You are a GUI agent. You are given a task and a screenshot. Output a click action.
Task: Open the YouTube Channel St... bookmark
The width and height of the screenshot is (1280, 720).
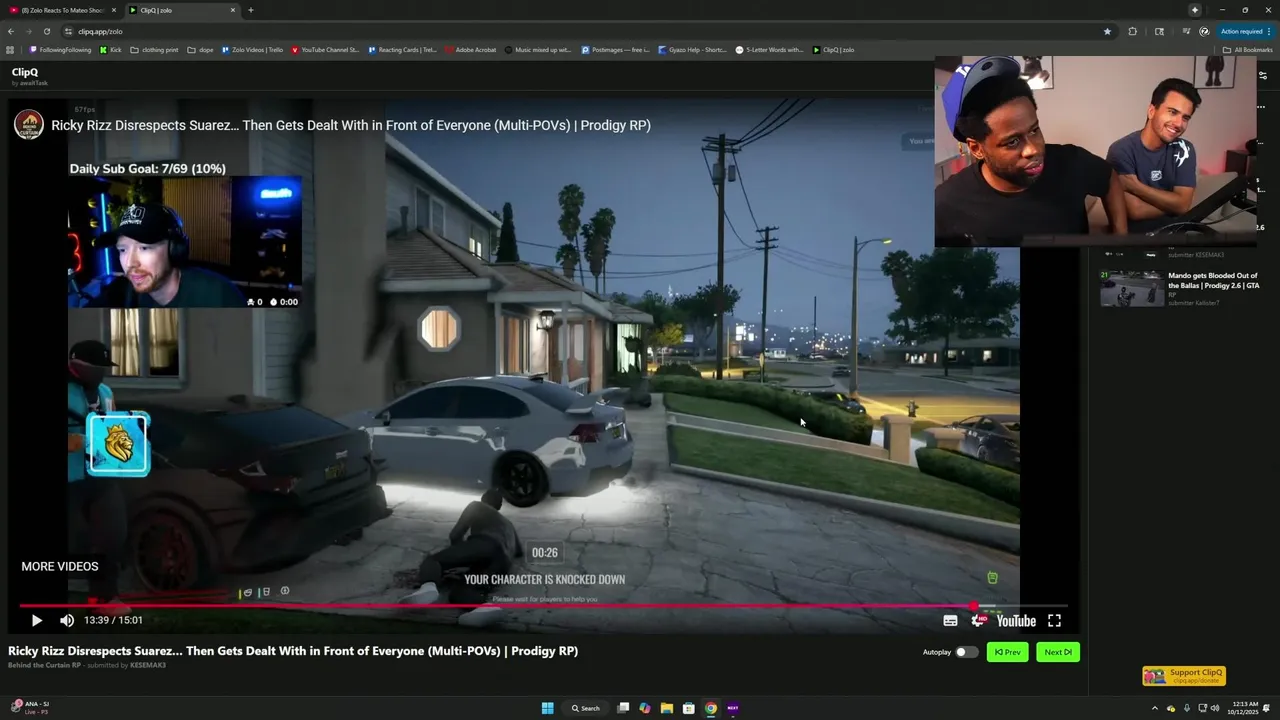point(325,50)
